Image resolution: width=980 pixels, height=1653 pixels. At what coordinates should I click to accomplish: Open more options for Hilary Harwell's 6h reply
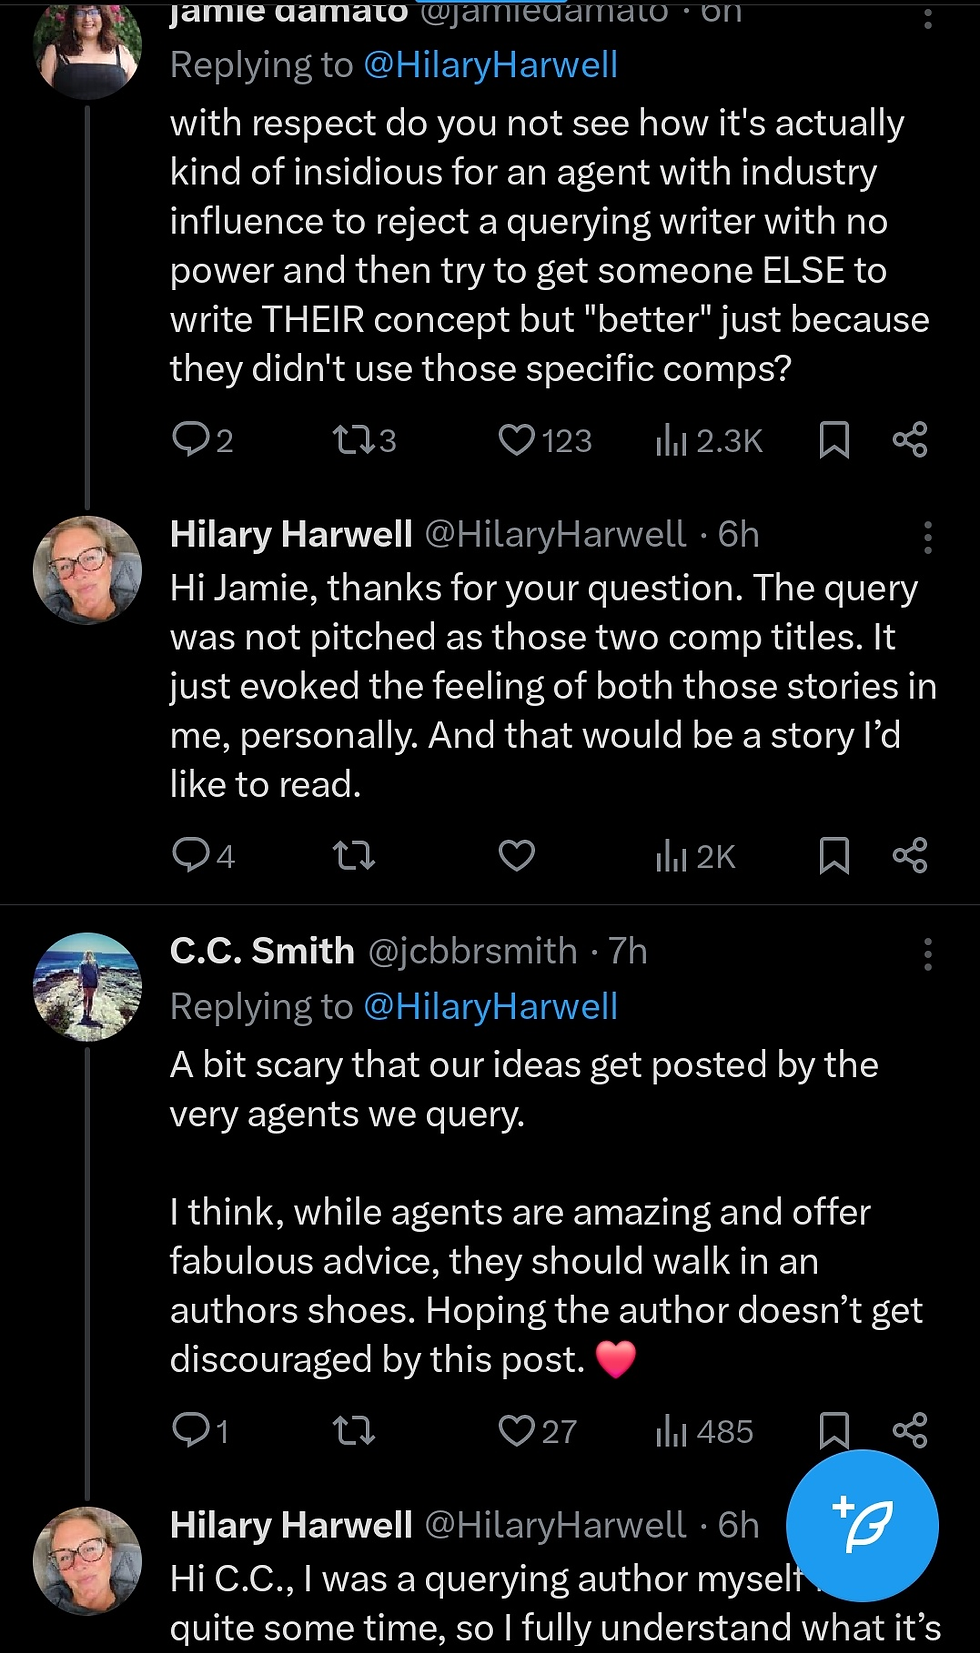coord(928,537)
